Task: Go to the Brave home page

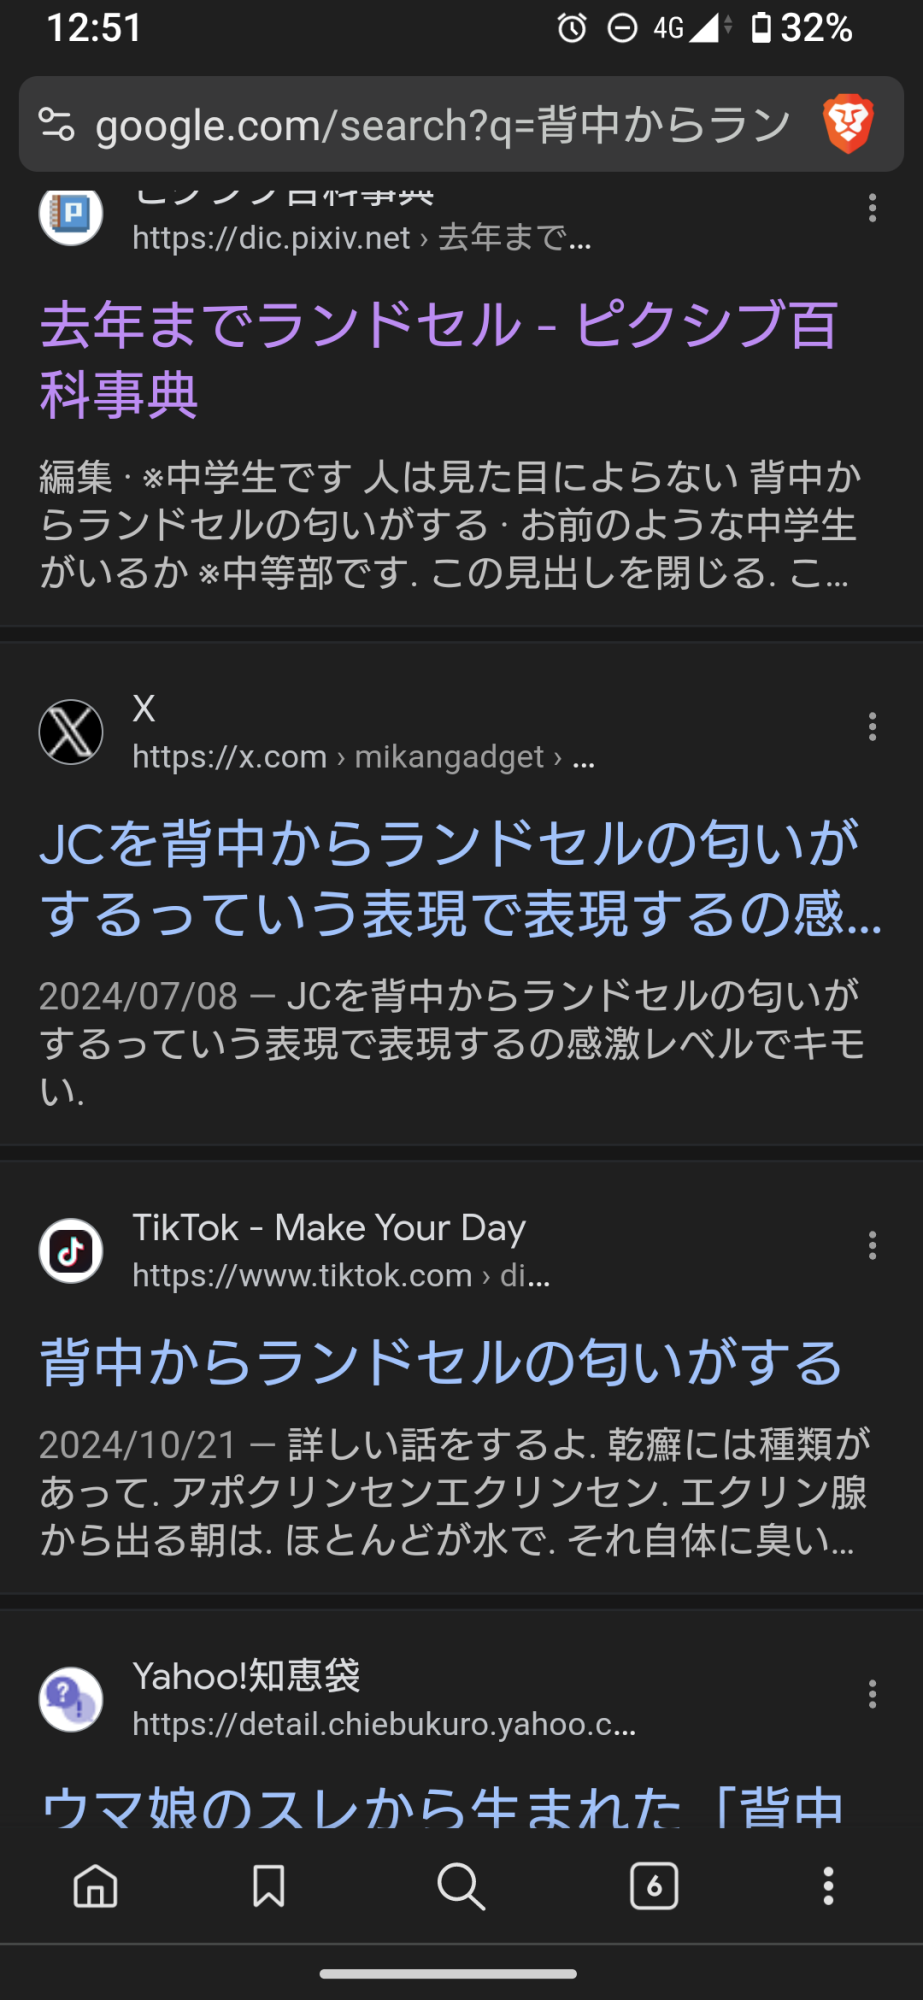Action: (96, 1886)
